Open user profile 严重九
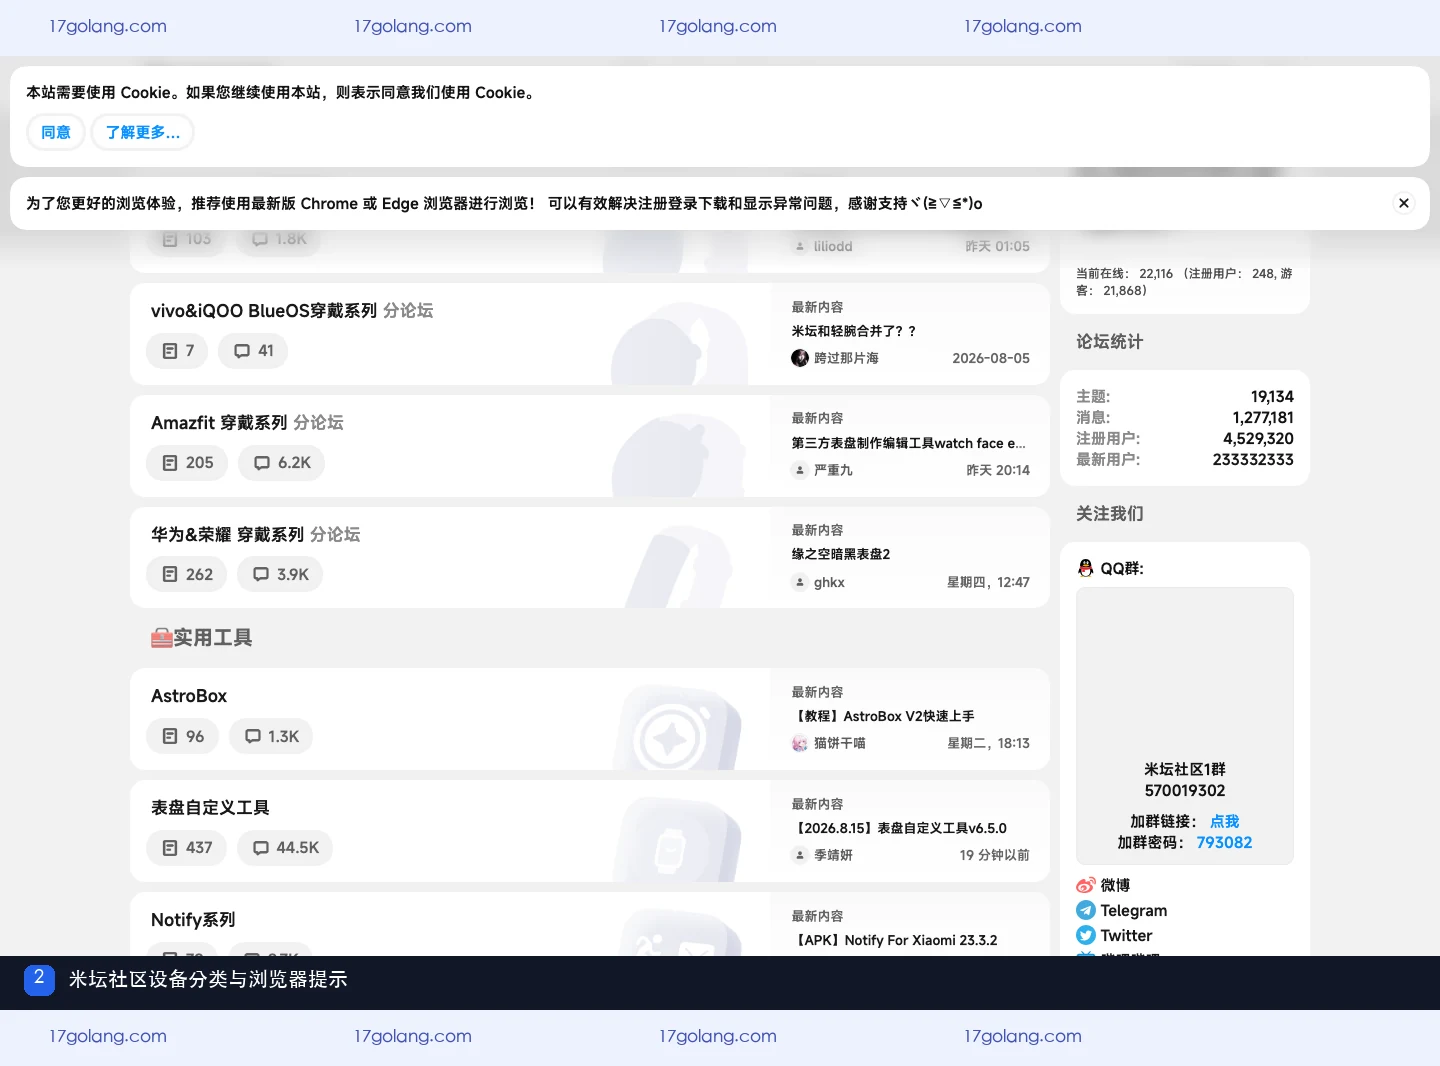The image size is (1440, 1066). tap(833, 470)
